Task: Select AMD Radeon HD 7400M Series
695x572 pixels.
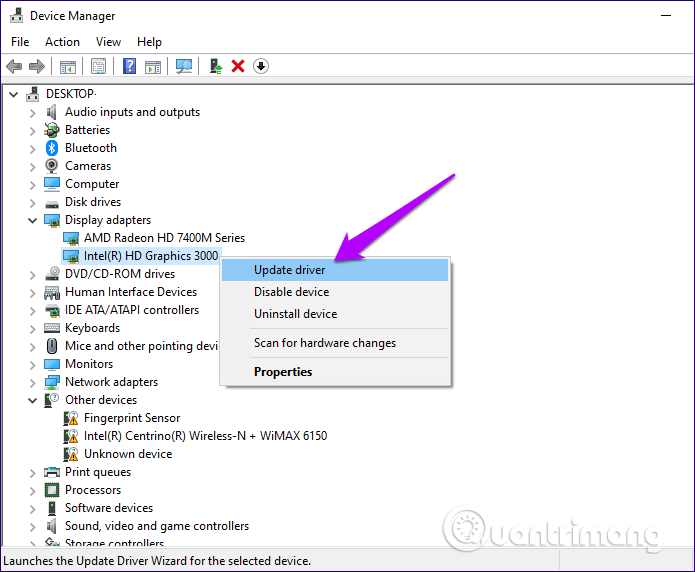Action: (164, 238)
